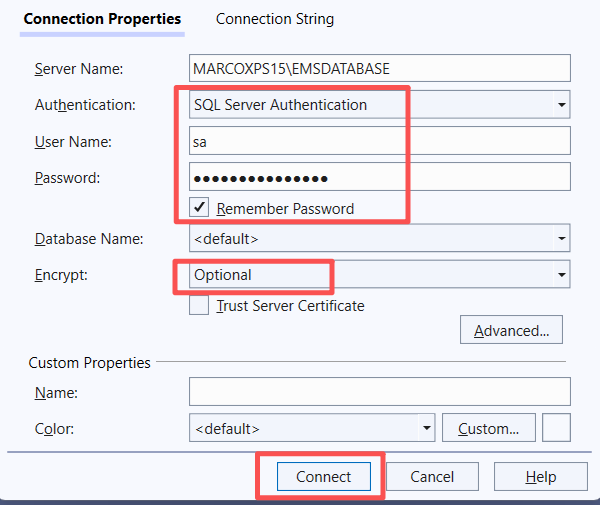Screen dimensions: 600x505
Task: Click the Server Name text field
Action: [379, 68]
